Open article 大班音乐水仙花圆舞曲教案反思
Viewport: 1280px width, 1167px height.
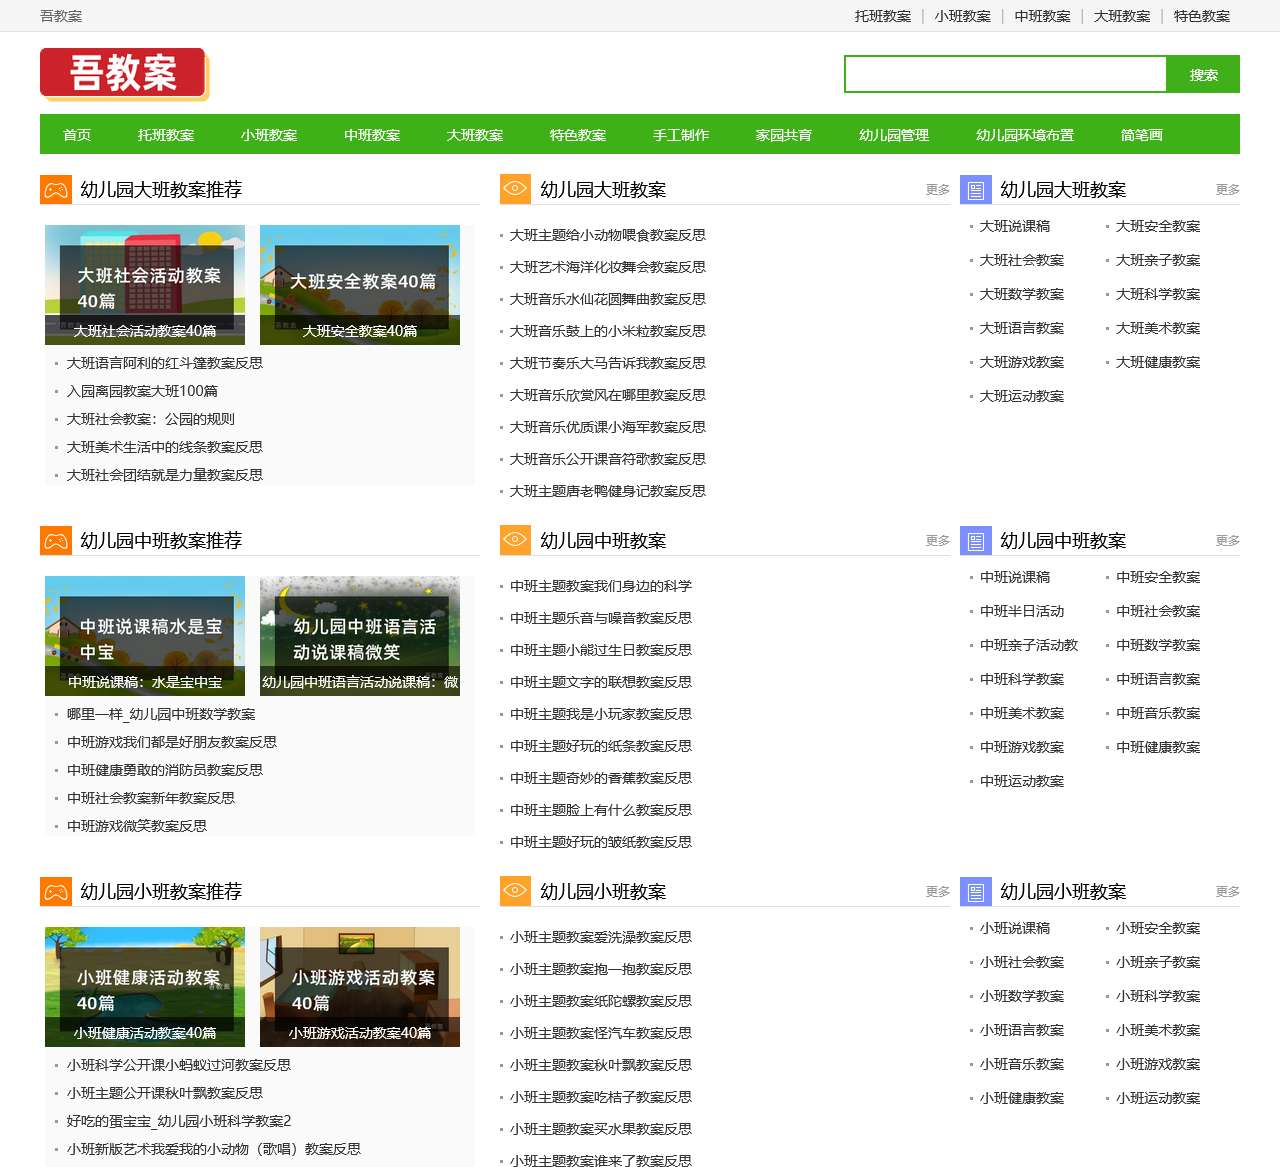[607, 299]
